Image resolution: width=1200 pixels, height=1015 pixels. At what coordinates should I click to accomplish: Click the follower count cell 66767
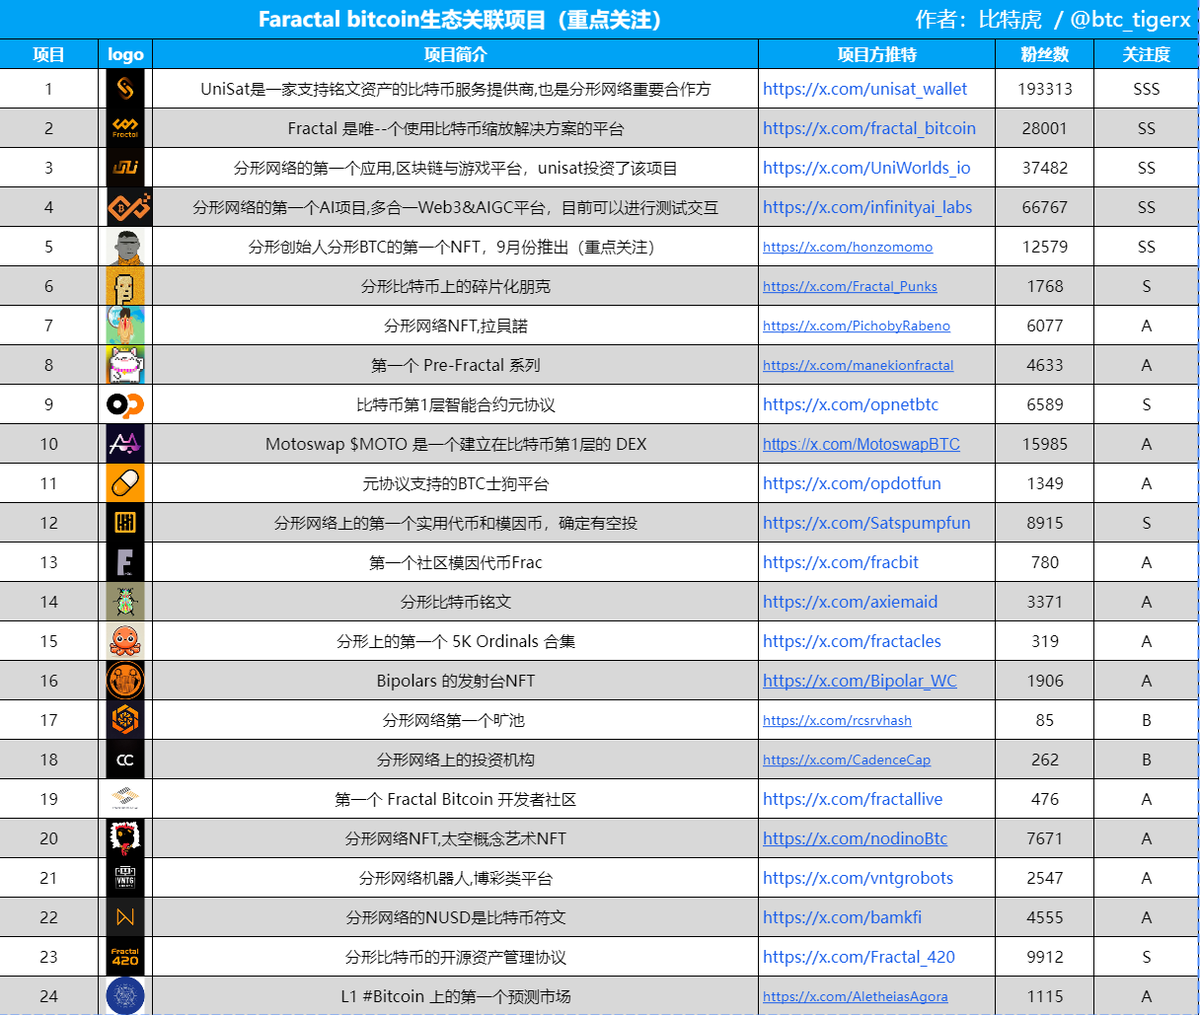click(x=1045, y=207)
